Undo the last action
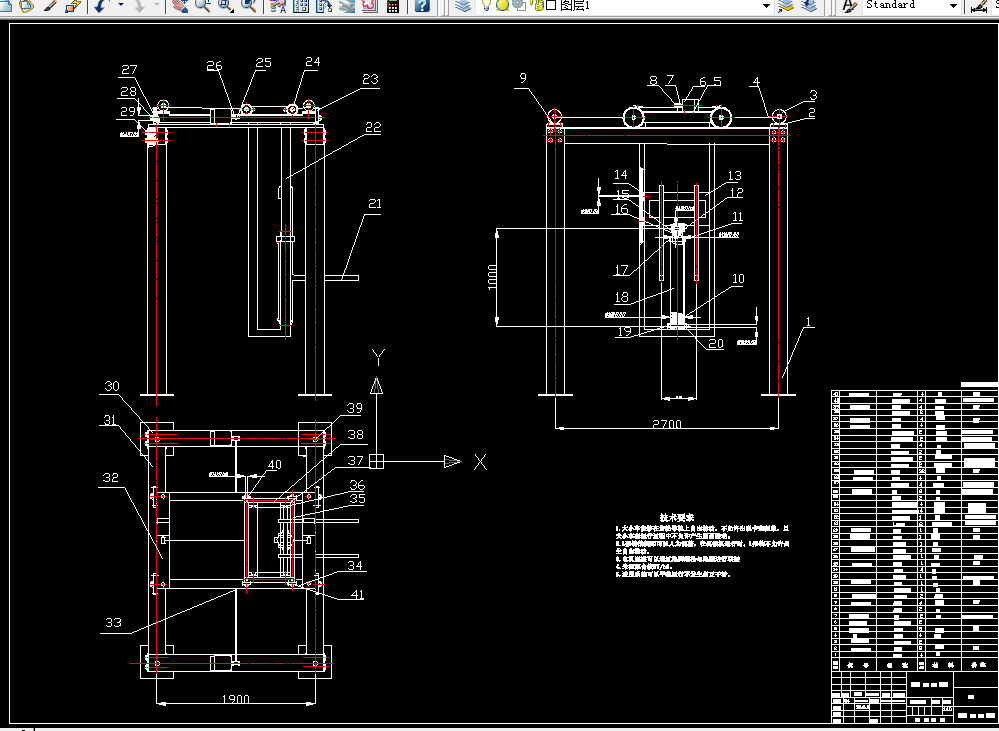 tap(102, 6)
